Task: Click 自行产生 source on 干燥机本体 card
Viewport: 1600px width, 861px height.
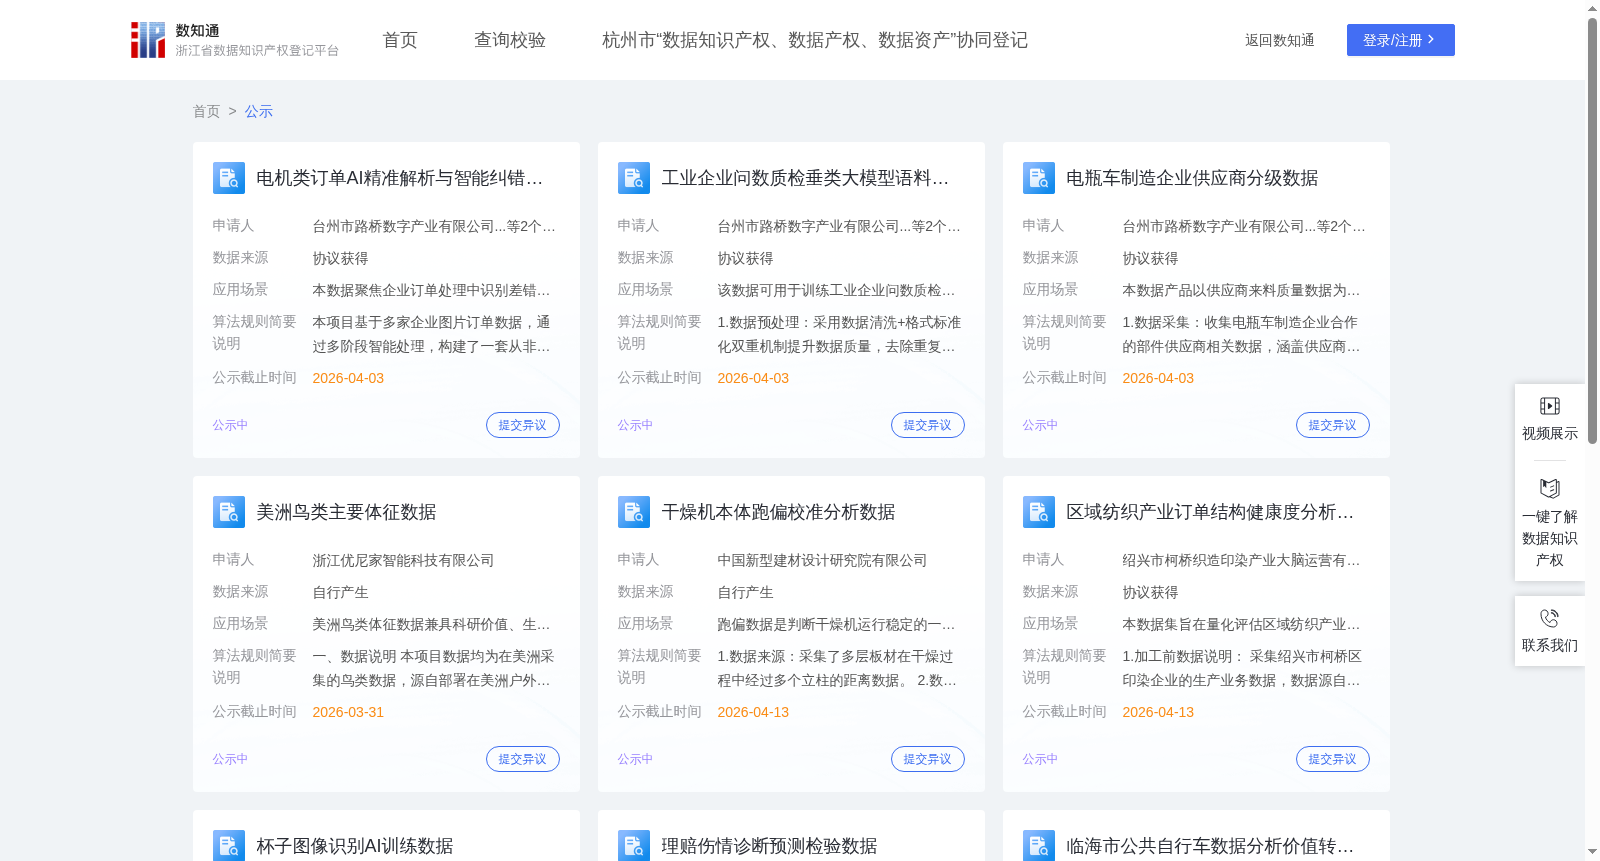Action: (x=745, y=592)
